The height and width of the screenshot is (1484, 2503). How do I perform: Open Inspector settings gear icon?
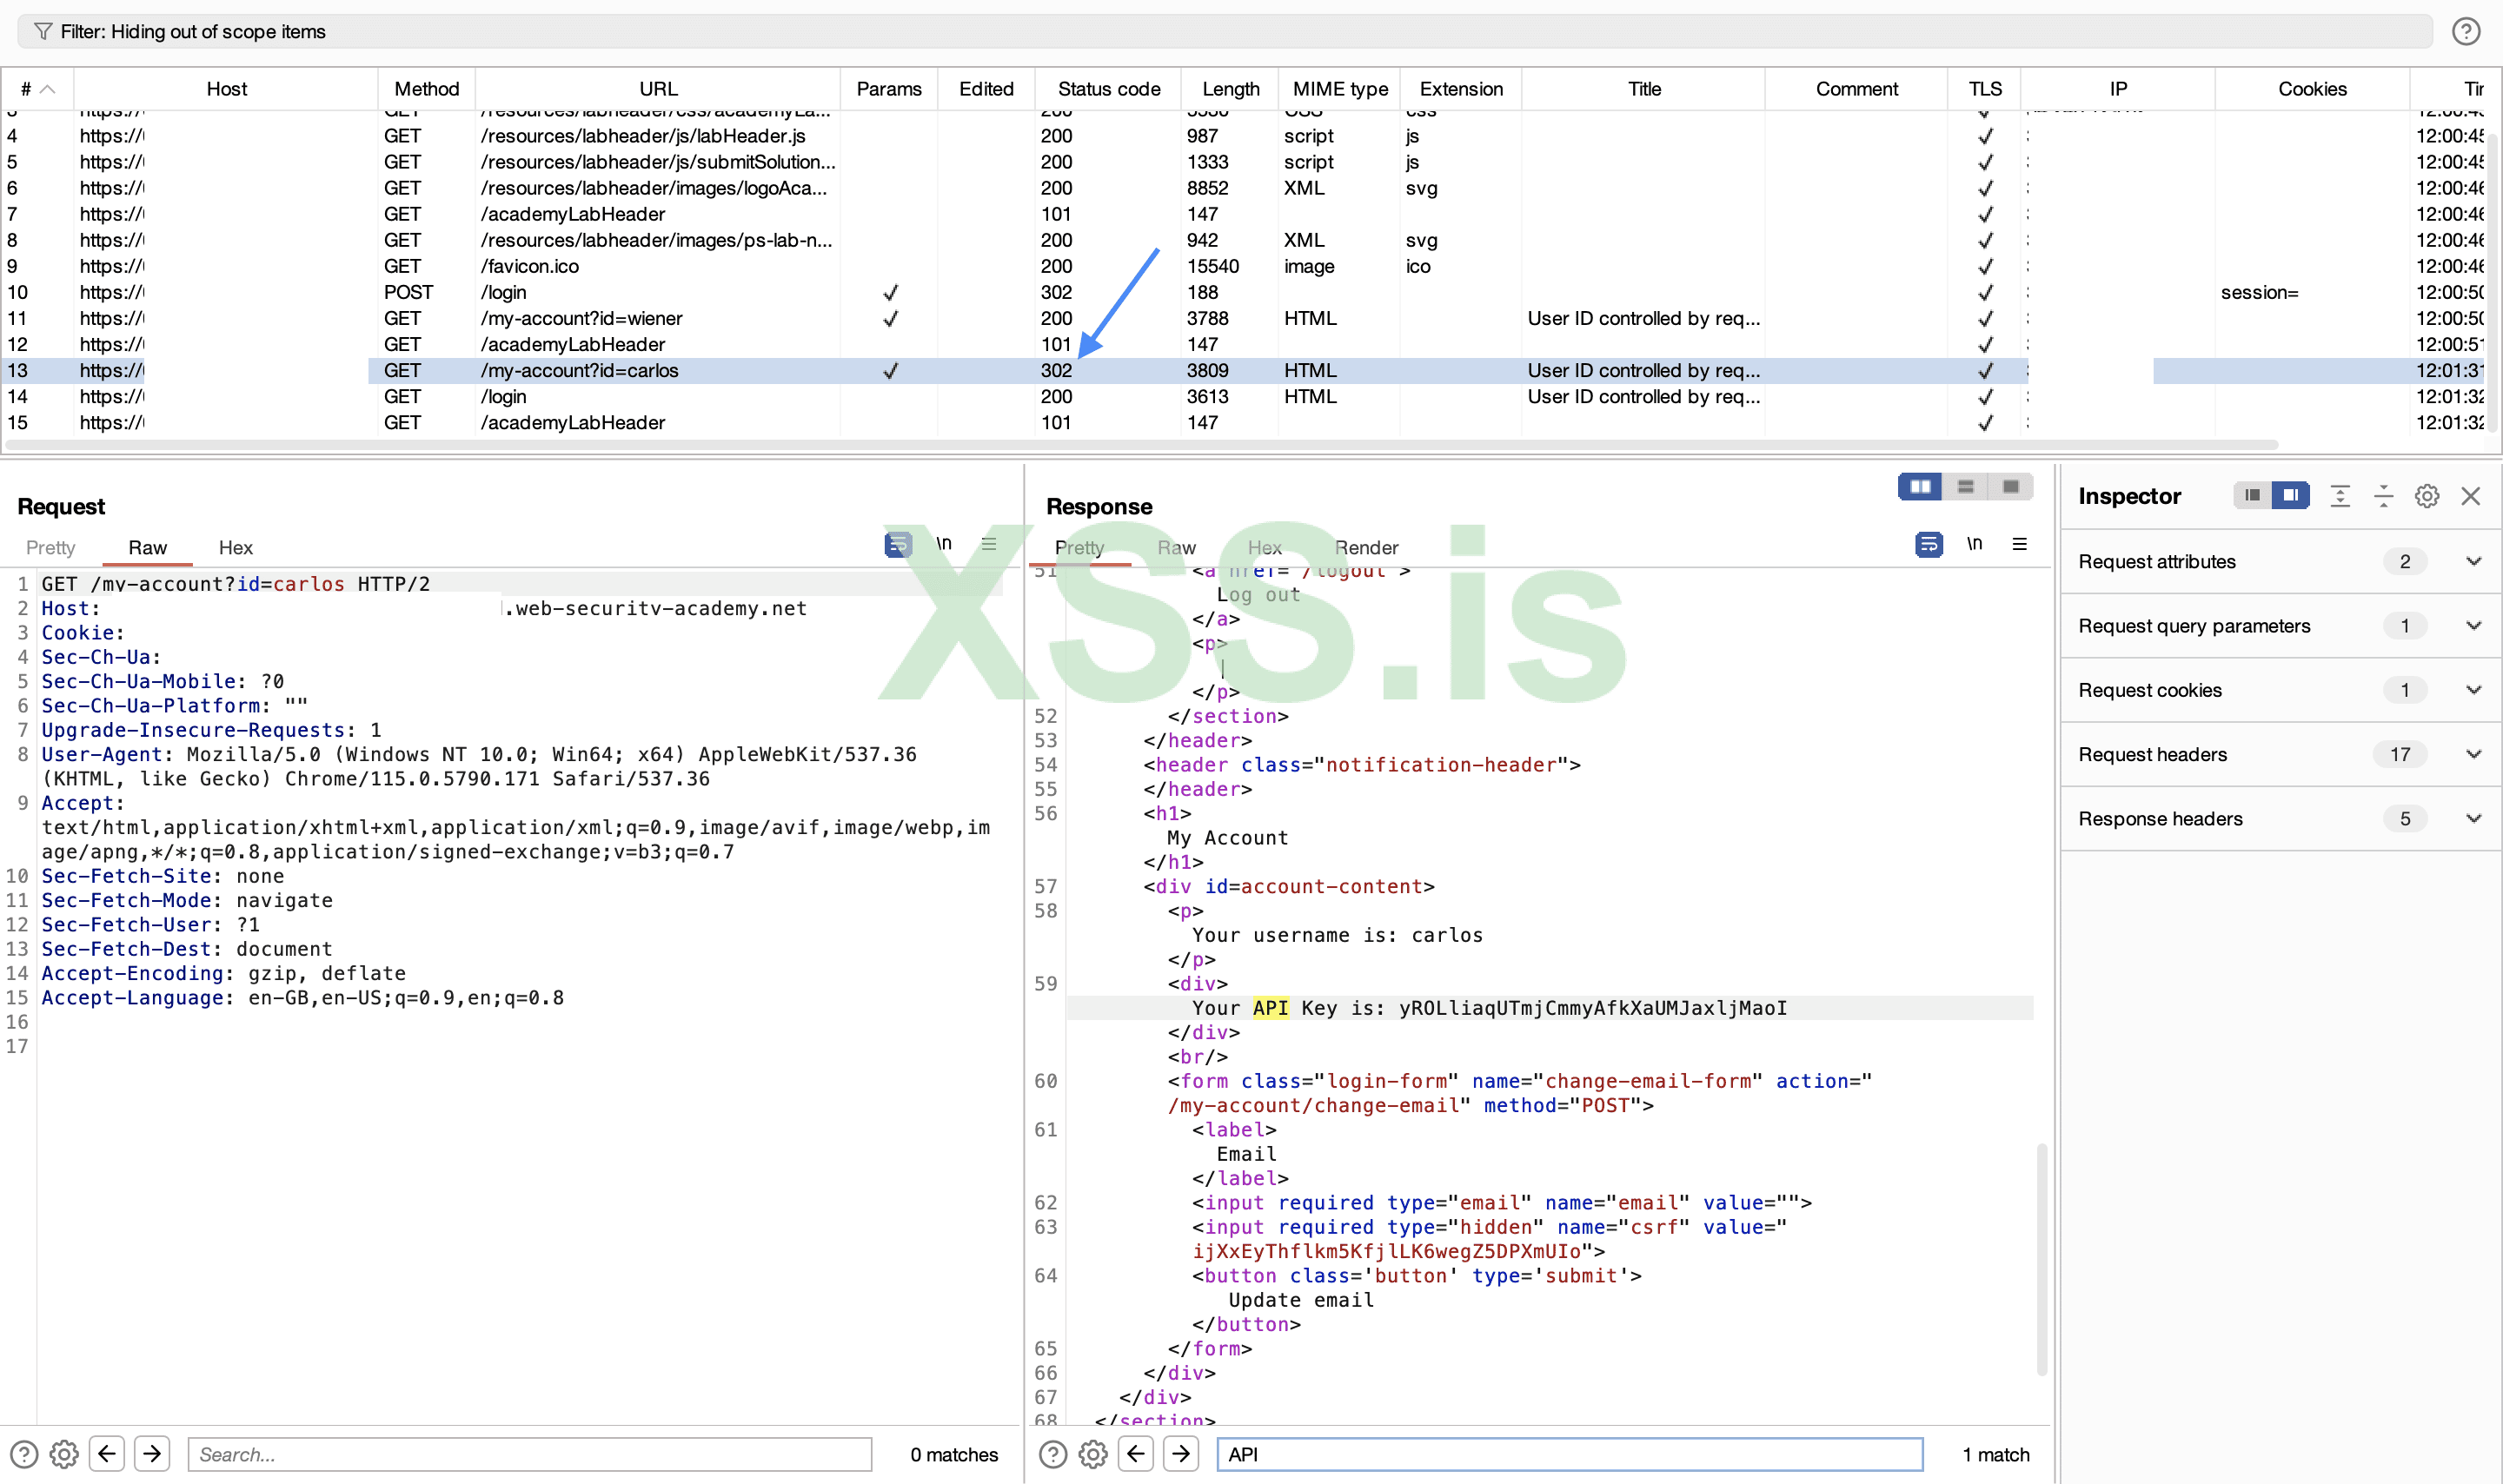pyautogui.click(x=2426, y=496)
